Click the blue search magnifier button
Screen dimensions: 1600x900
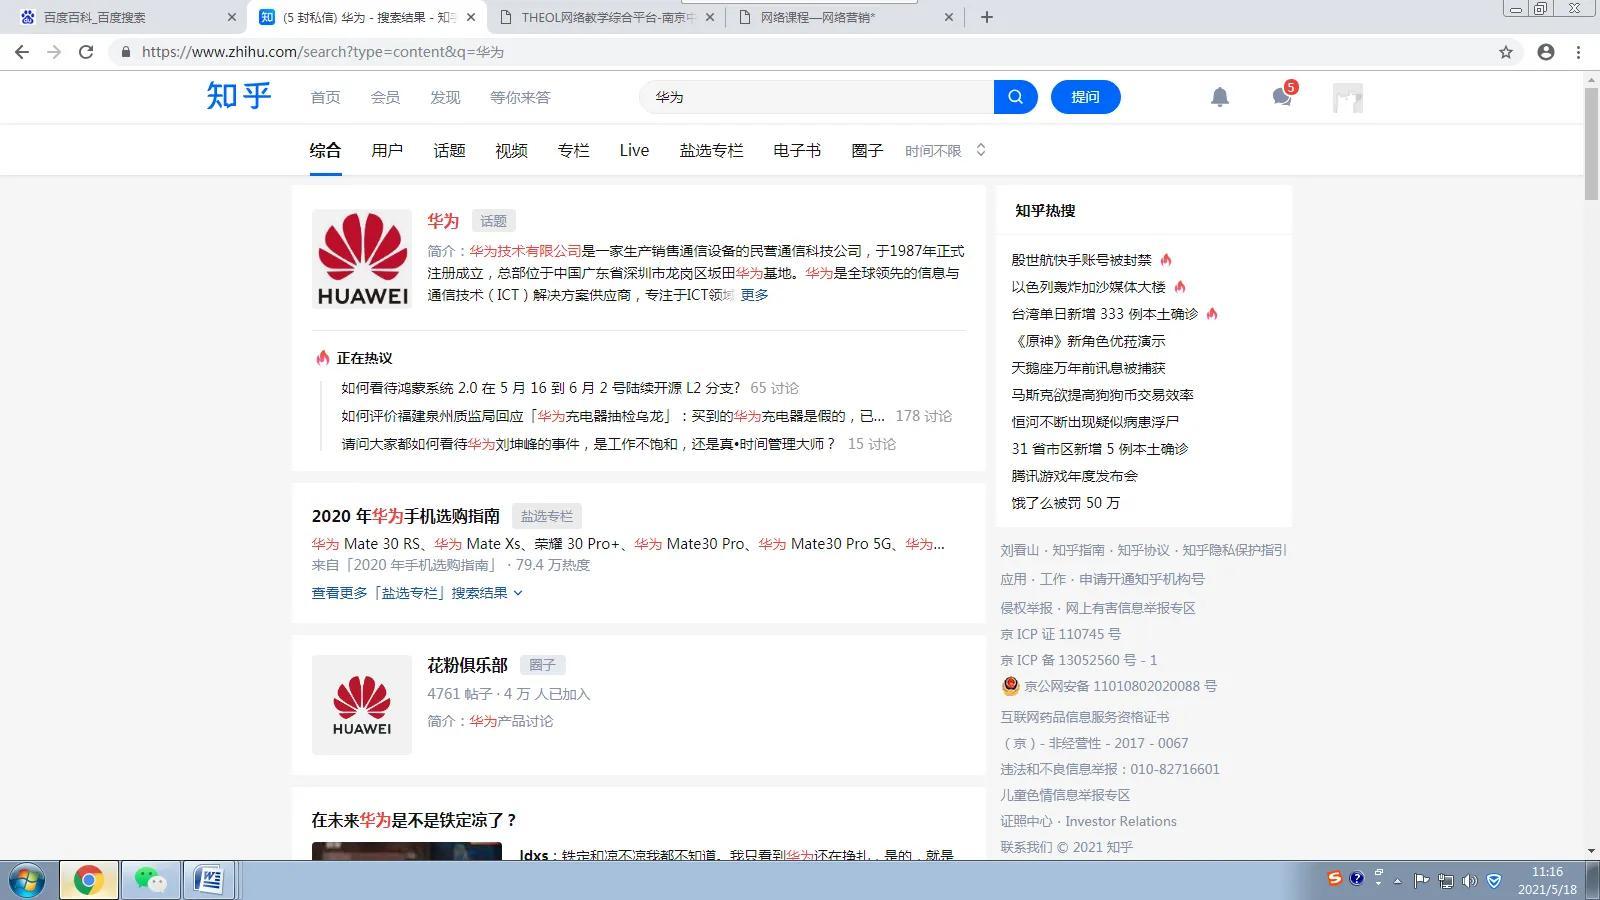pyautogui.click(x=1015, y=97)
